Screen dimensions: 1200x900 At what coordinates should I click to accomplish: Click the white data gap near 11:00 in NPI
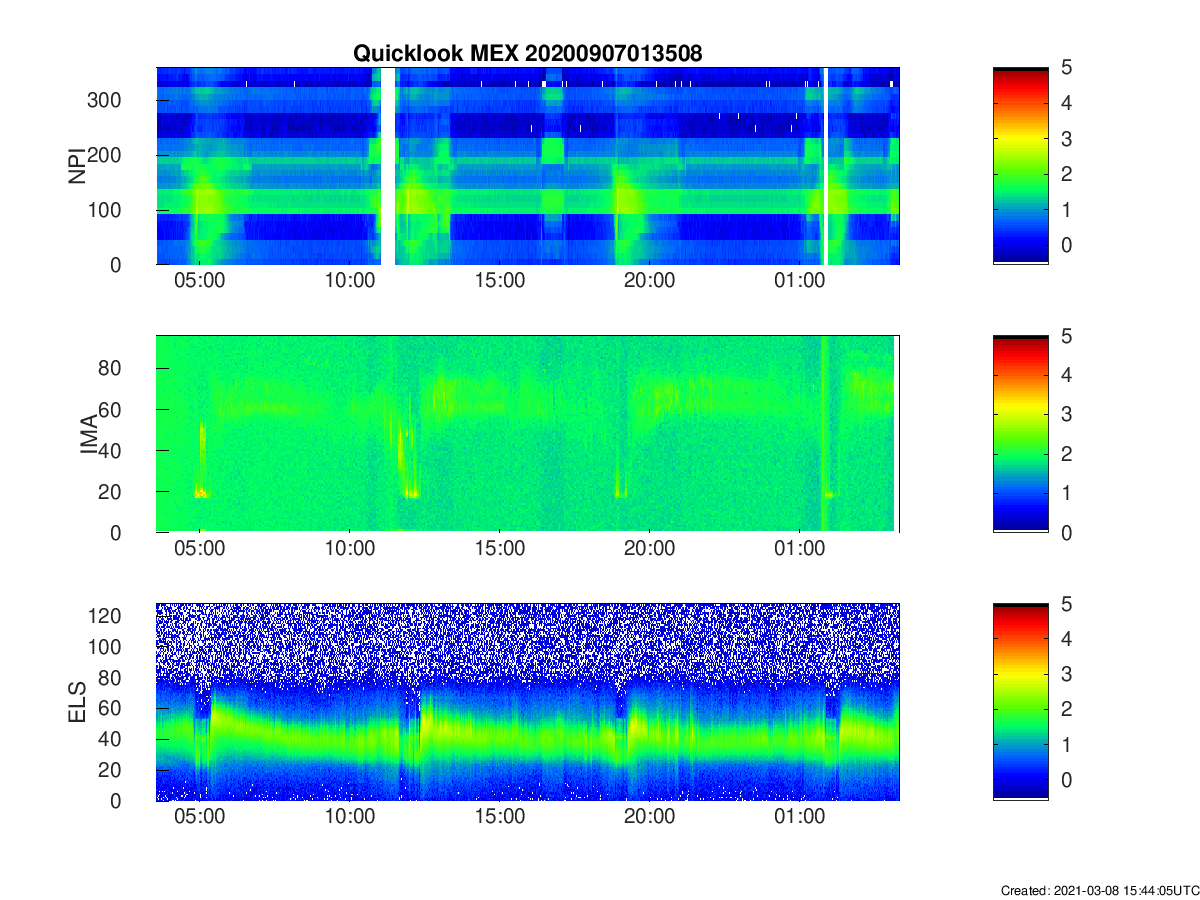(389, 166)
